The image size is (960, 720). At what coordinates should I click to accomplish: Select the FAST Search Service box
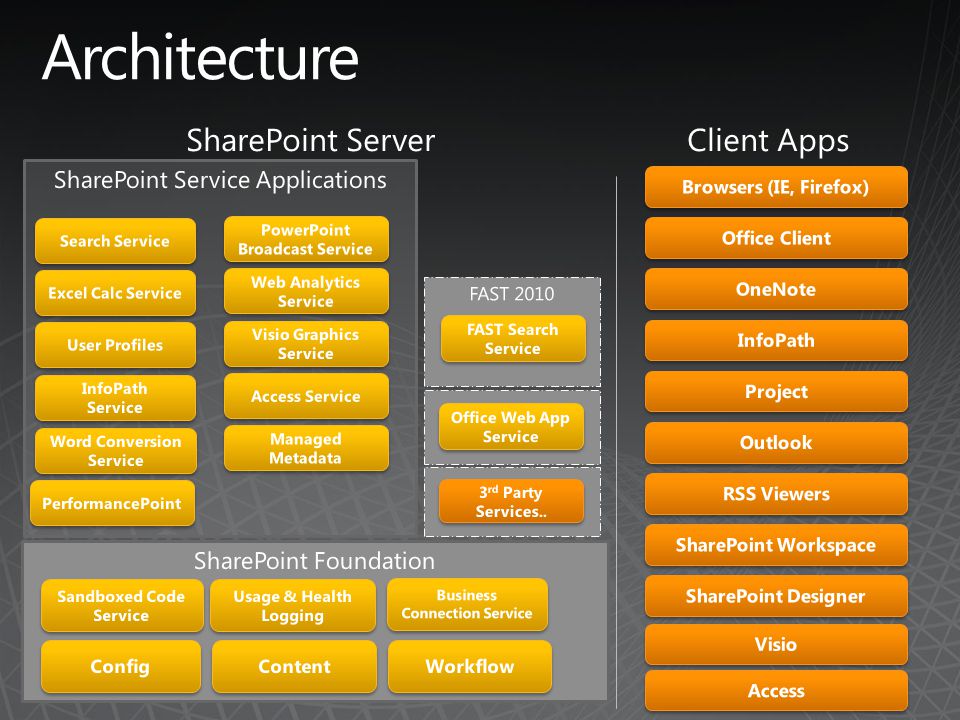click(513, 339)
